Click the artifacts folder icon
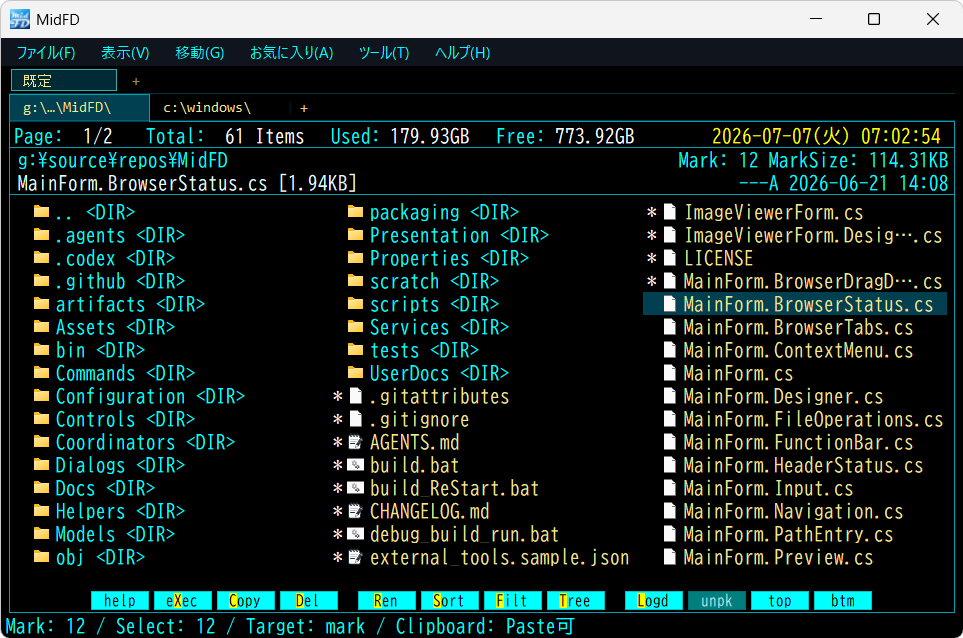Image resolution: width=963 pixels, height=638 pixels. pyautogui.click(x=41, y=303)
